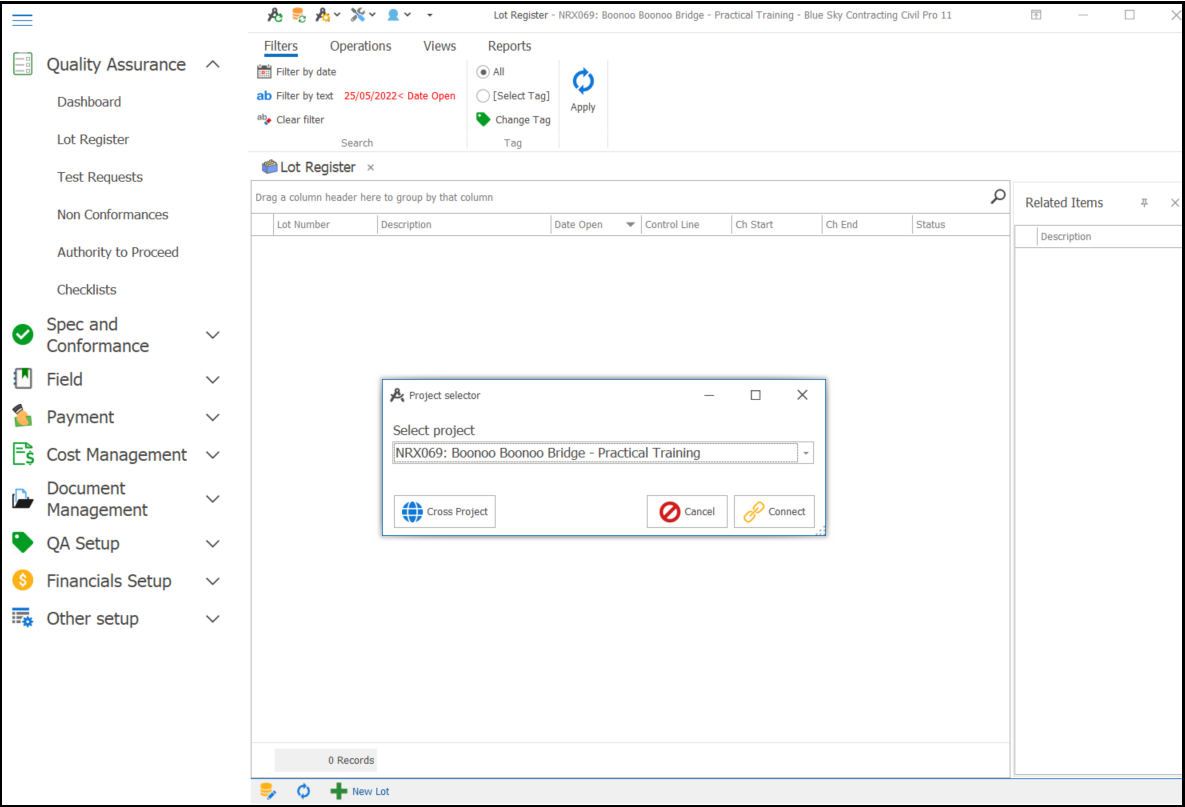Click the Apply refresh icon
Viewport: 1185px width, 807px height.
583,82
